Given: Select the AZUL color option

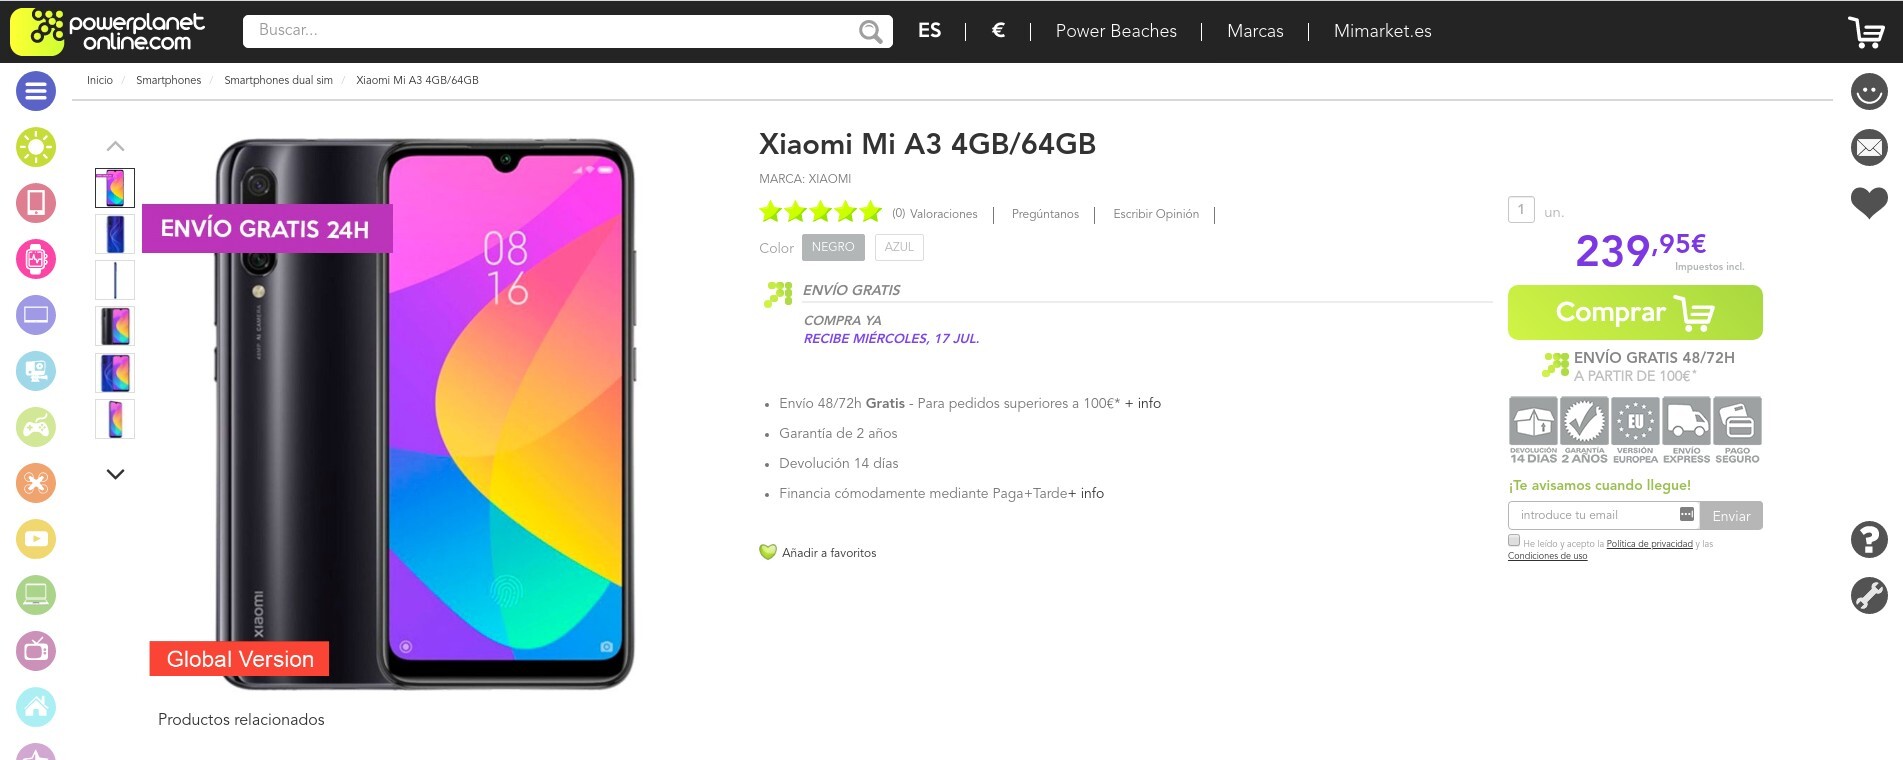Looking at the screenshot, I should [x=899, y=247].
